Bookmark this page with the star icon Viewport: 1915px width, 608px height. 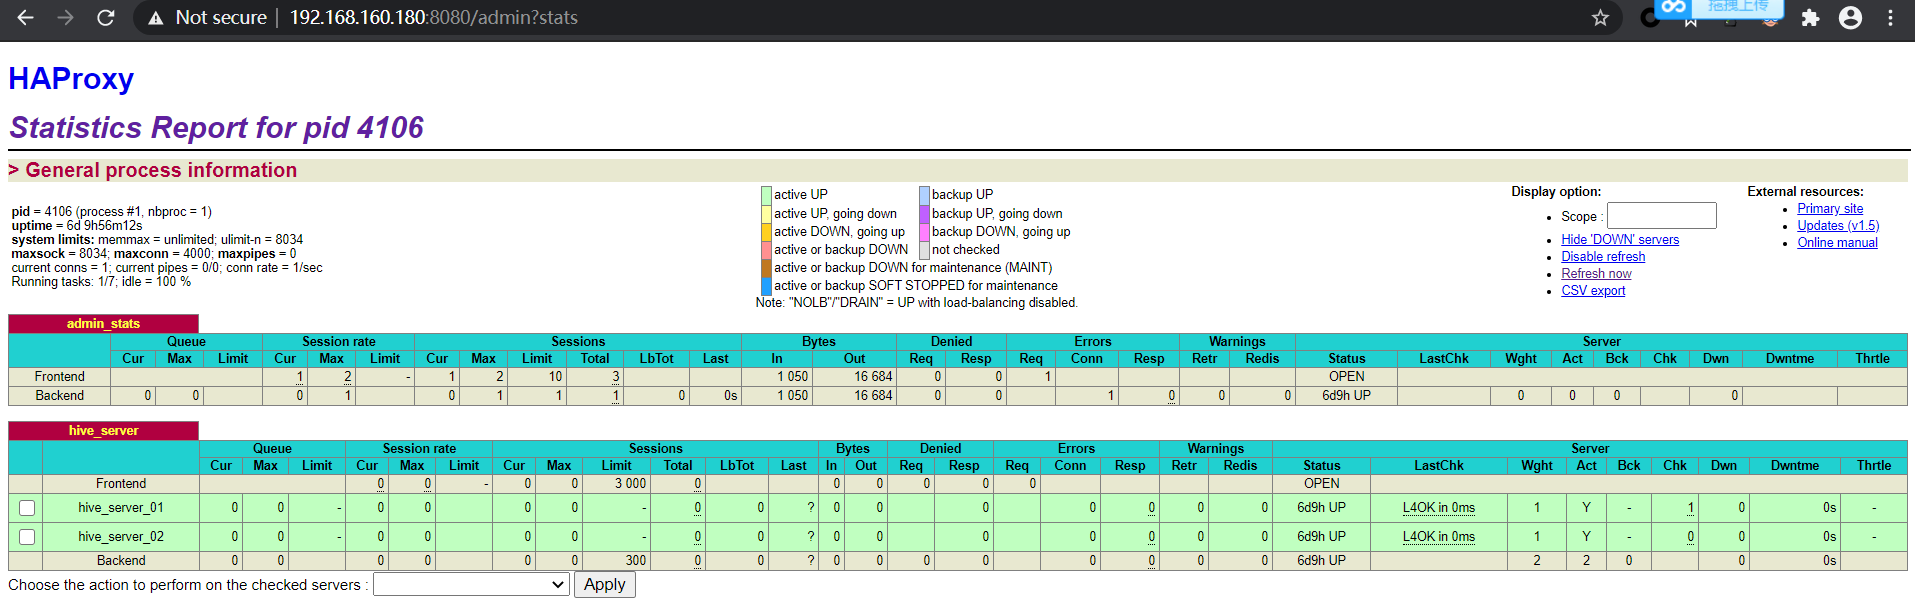[1600, 18]
